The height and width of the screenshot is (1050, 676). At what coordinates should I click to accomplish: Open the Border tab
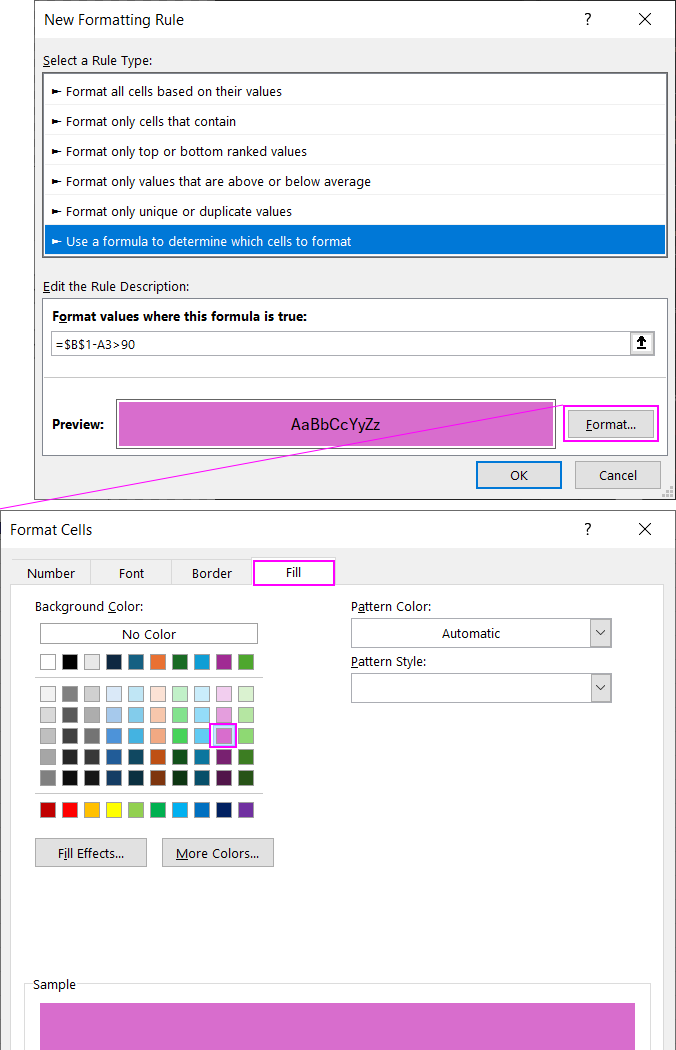tap(211, 573)
